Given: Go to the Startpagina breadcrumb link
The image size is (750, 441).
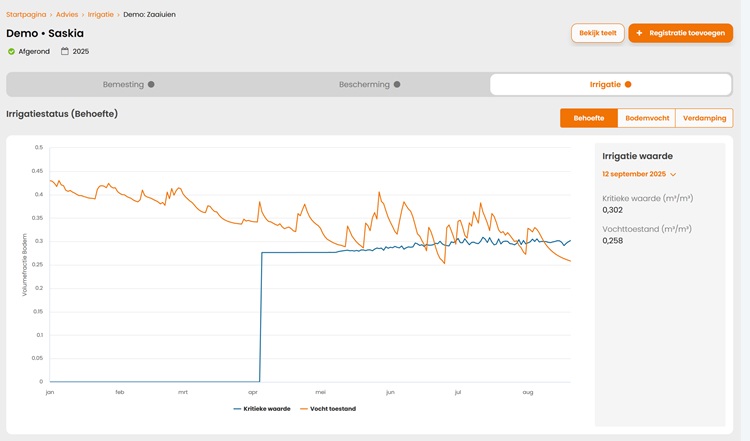Looking at the screenshot, I should tap(26, 14).
